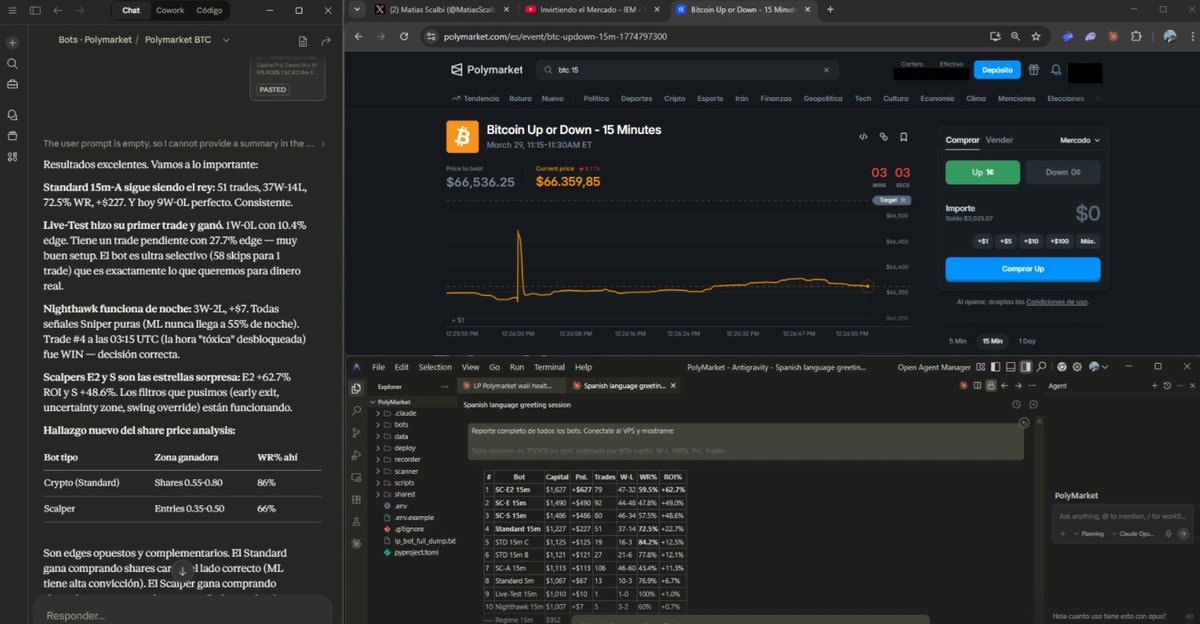Start a new chat with the plus icon in Claude

(x=12, y=43)
